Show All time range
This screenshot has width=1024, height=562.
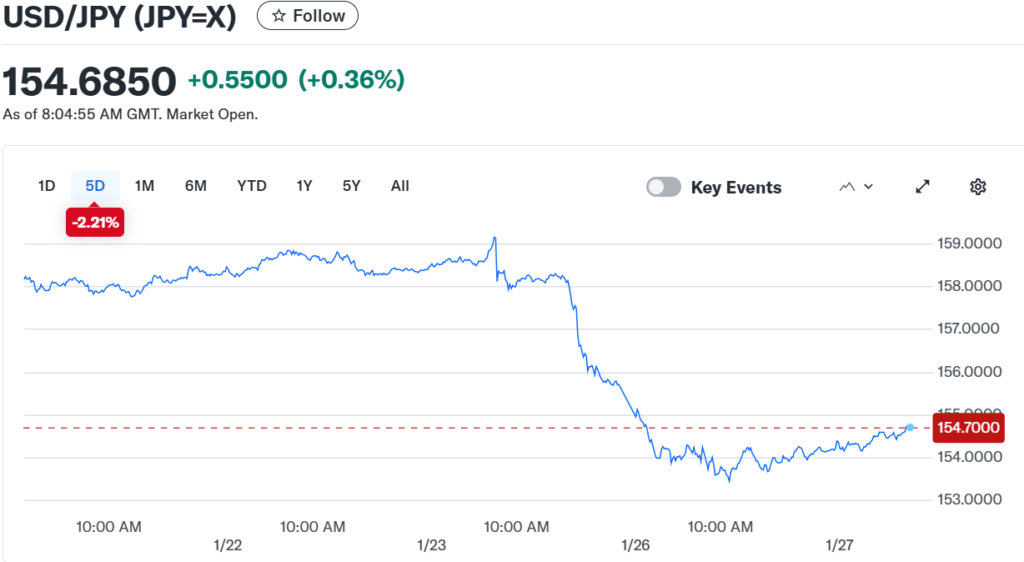tap(400, 186)
